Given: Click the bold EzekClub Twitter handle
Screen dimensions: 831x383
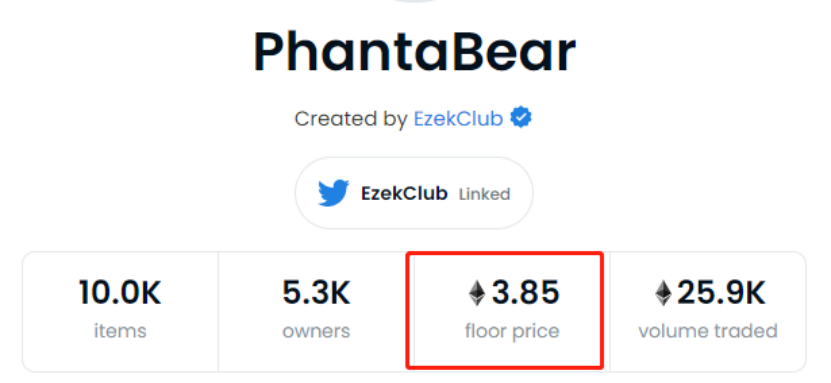Looking at the screenshot, I should point(404,194).
